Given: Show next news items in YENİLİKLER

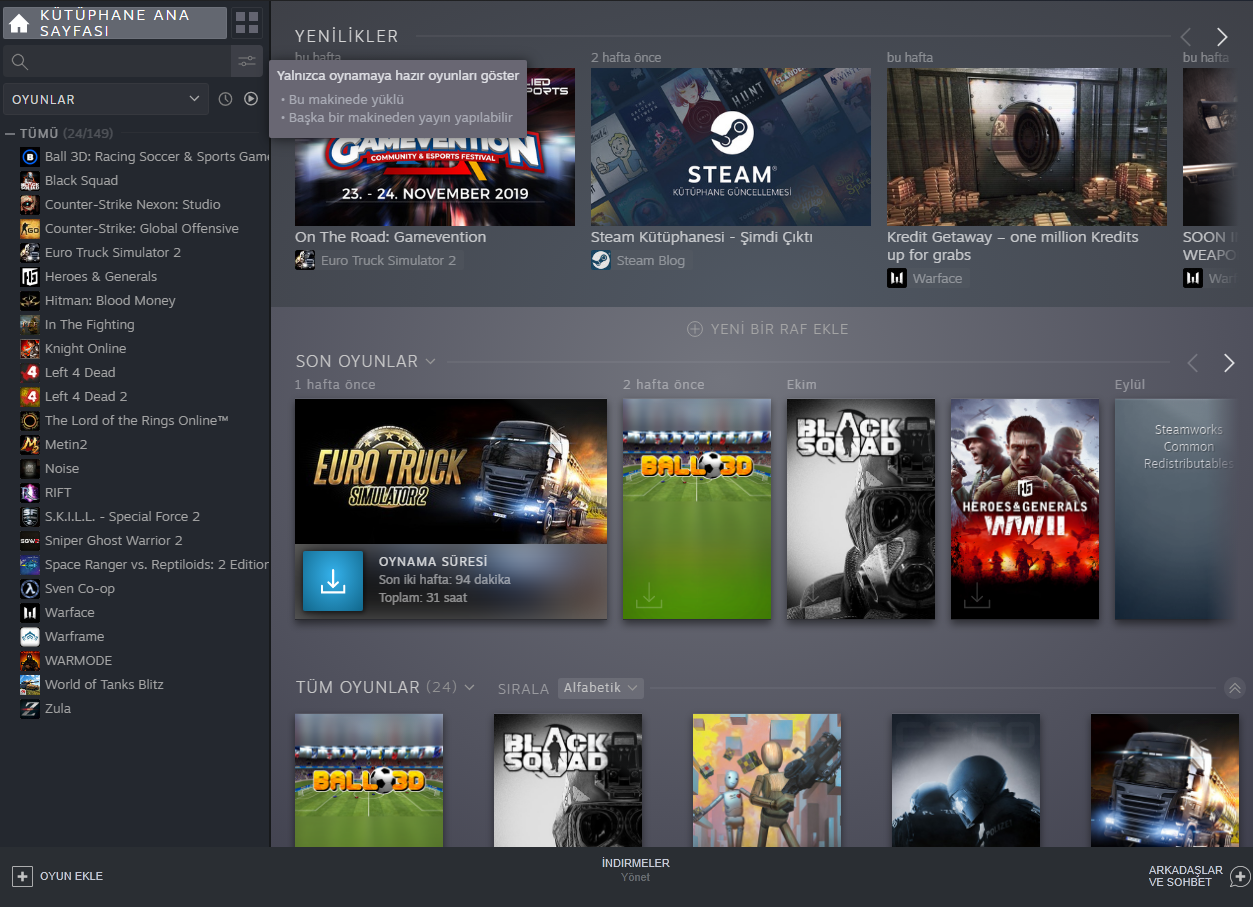Looking at the screenshot, I should [x=1222, y=37].
